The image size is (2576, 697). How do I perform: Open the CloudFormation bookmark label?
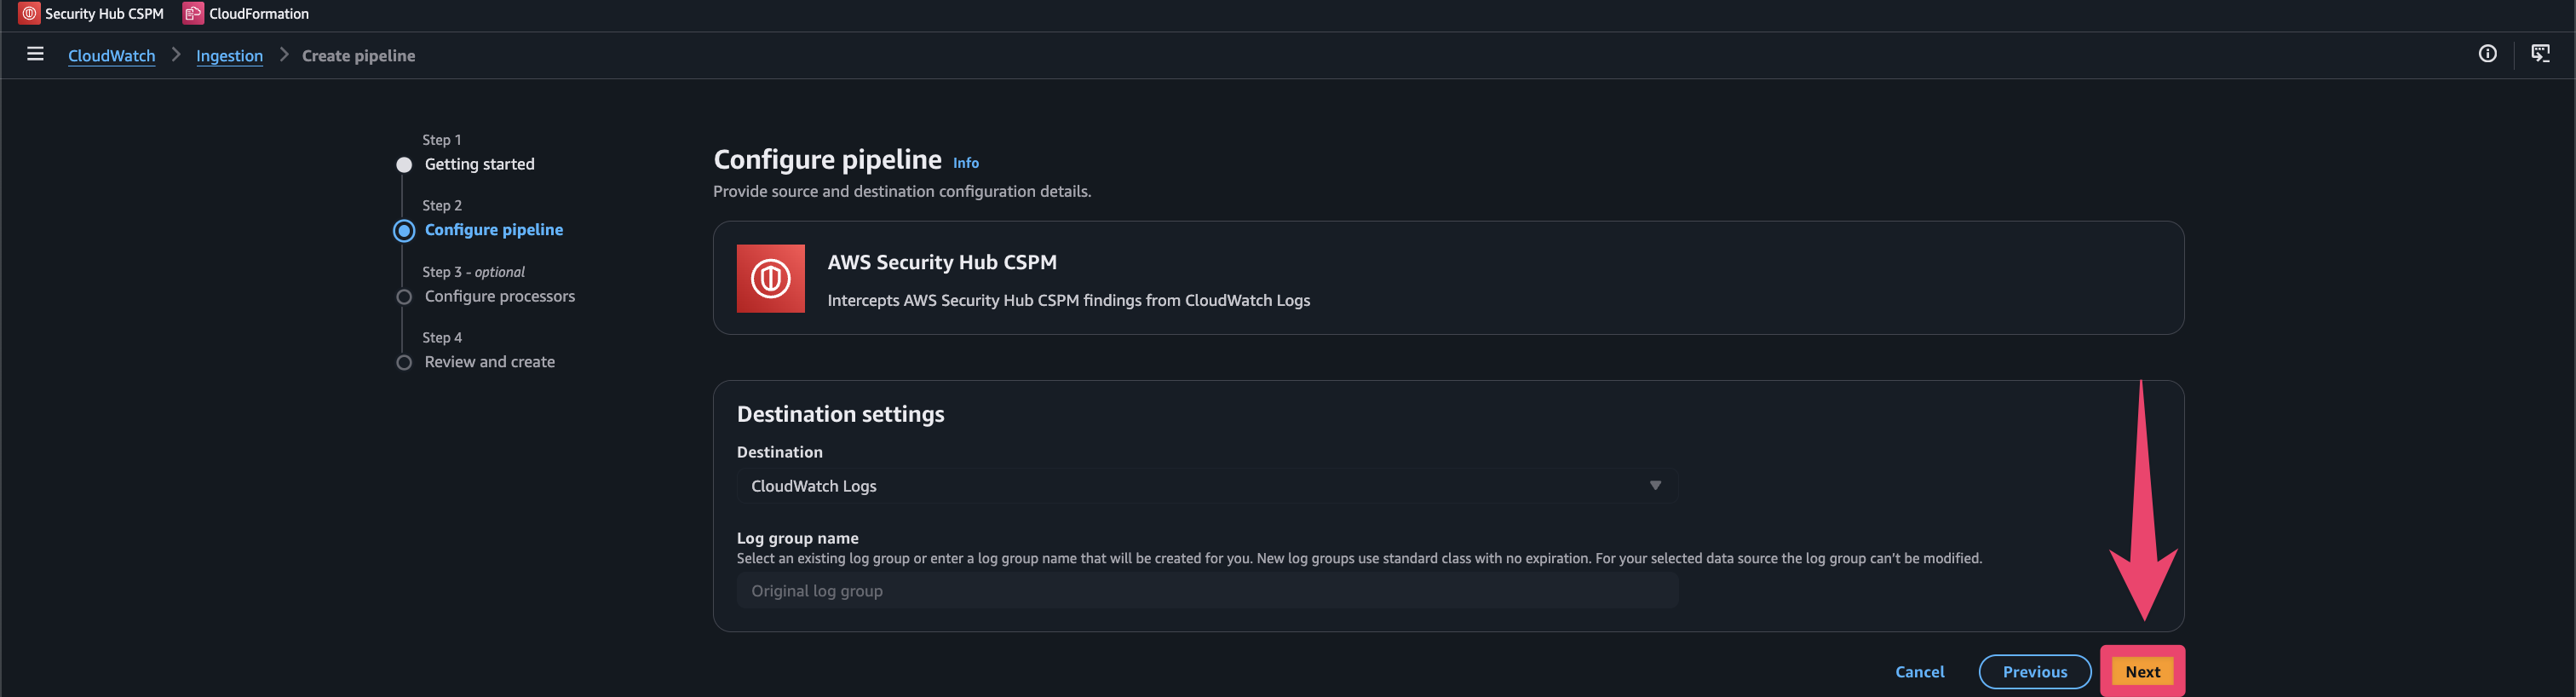point(259,14)
